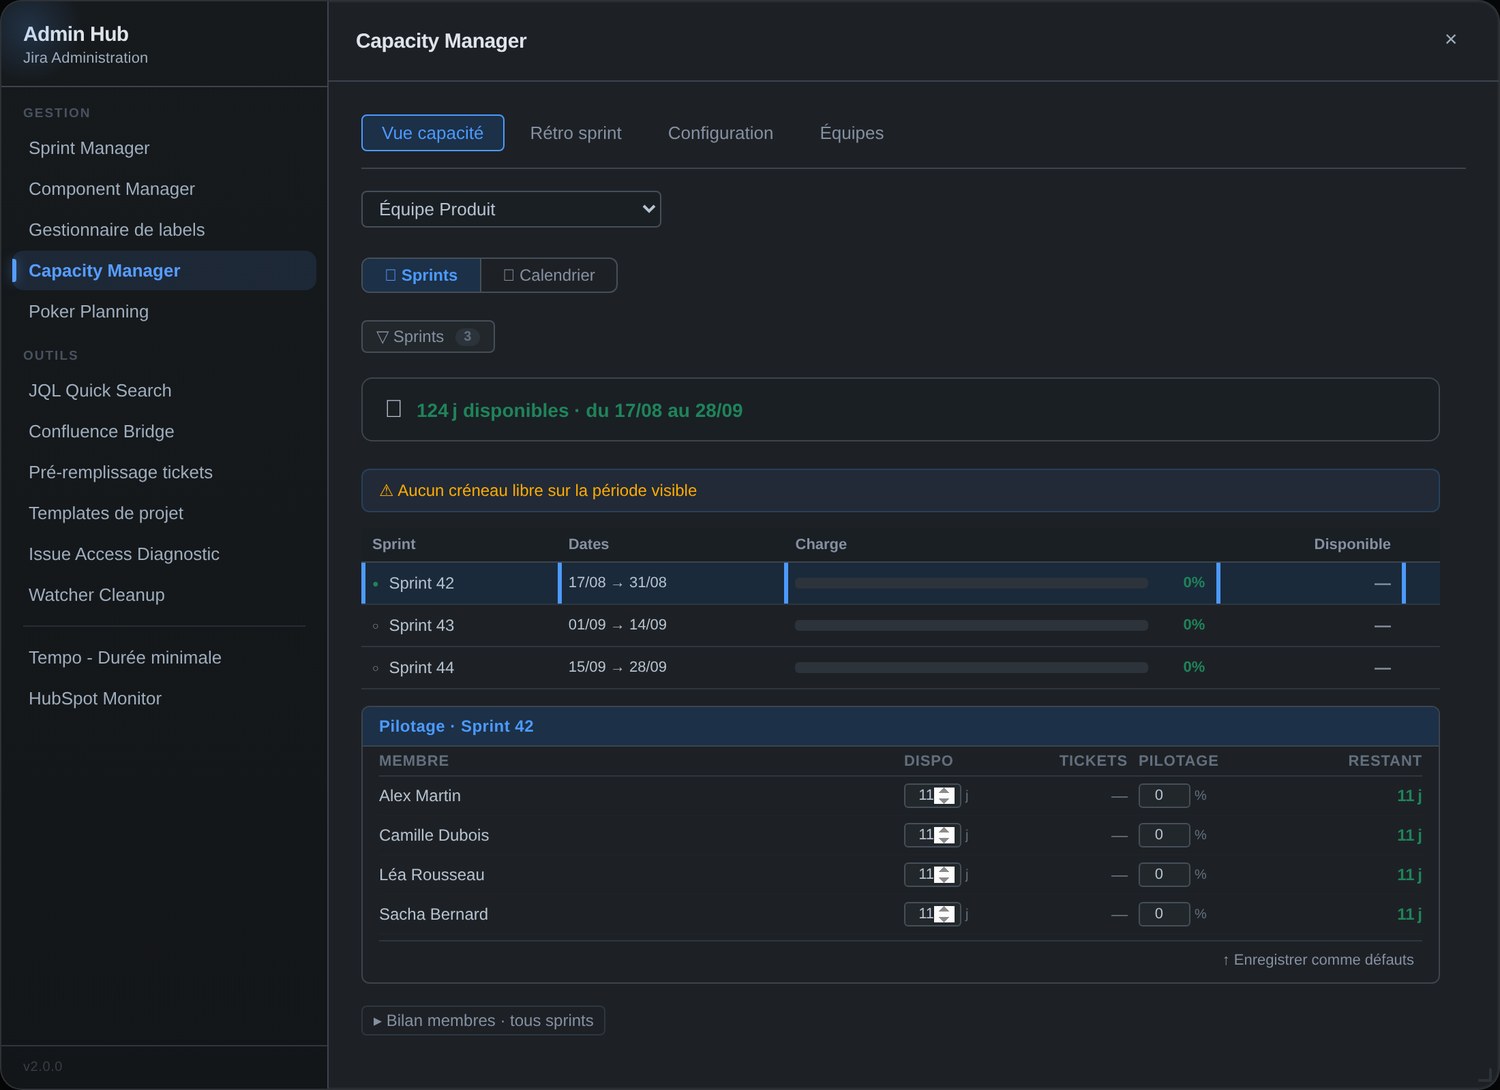Open the Équipe Produit team dropdown
Screen dimensions: 1500x1090
(x=511, y=209)
